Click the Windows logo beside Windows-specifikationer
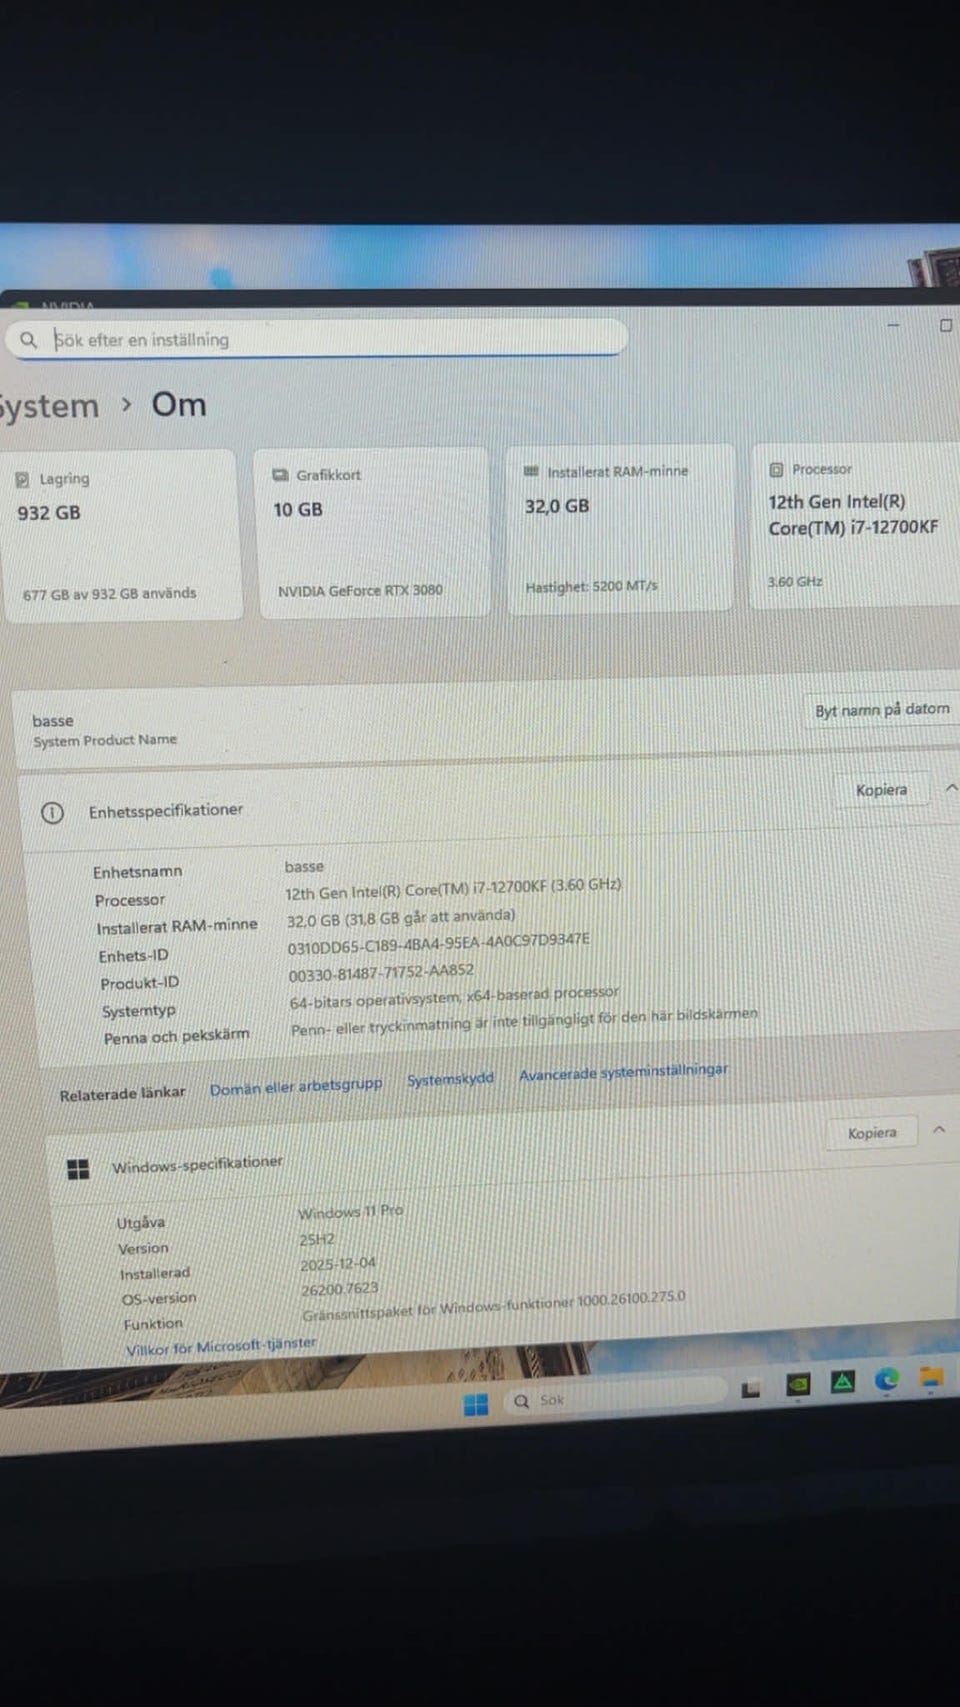Viewport: 960px width, 1707px height. (78, 1169)
